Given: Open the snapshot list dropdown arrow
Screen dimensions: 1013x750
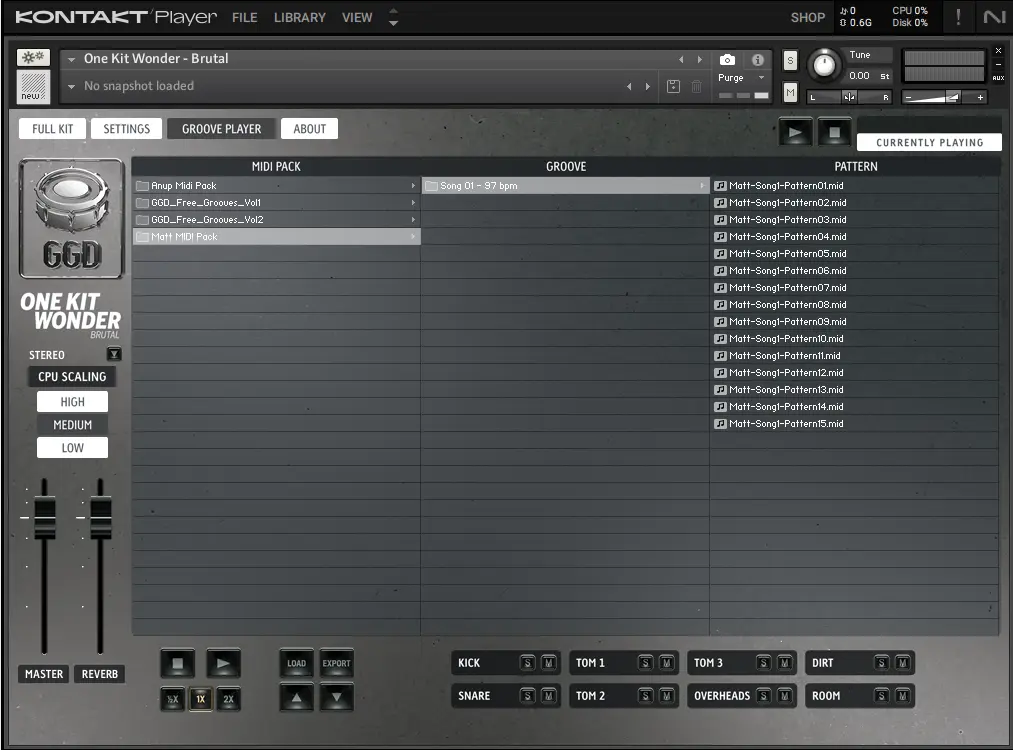Looking at the screenshot, I should pos(71,87).
